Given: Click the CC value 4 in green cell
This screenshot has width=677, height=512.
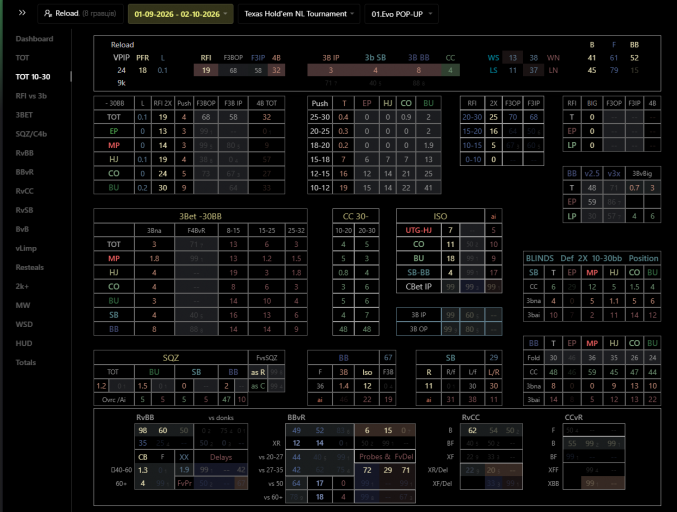Looking at the screenshot, I should coord(450,70).
